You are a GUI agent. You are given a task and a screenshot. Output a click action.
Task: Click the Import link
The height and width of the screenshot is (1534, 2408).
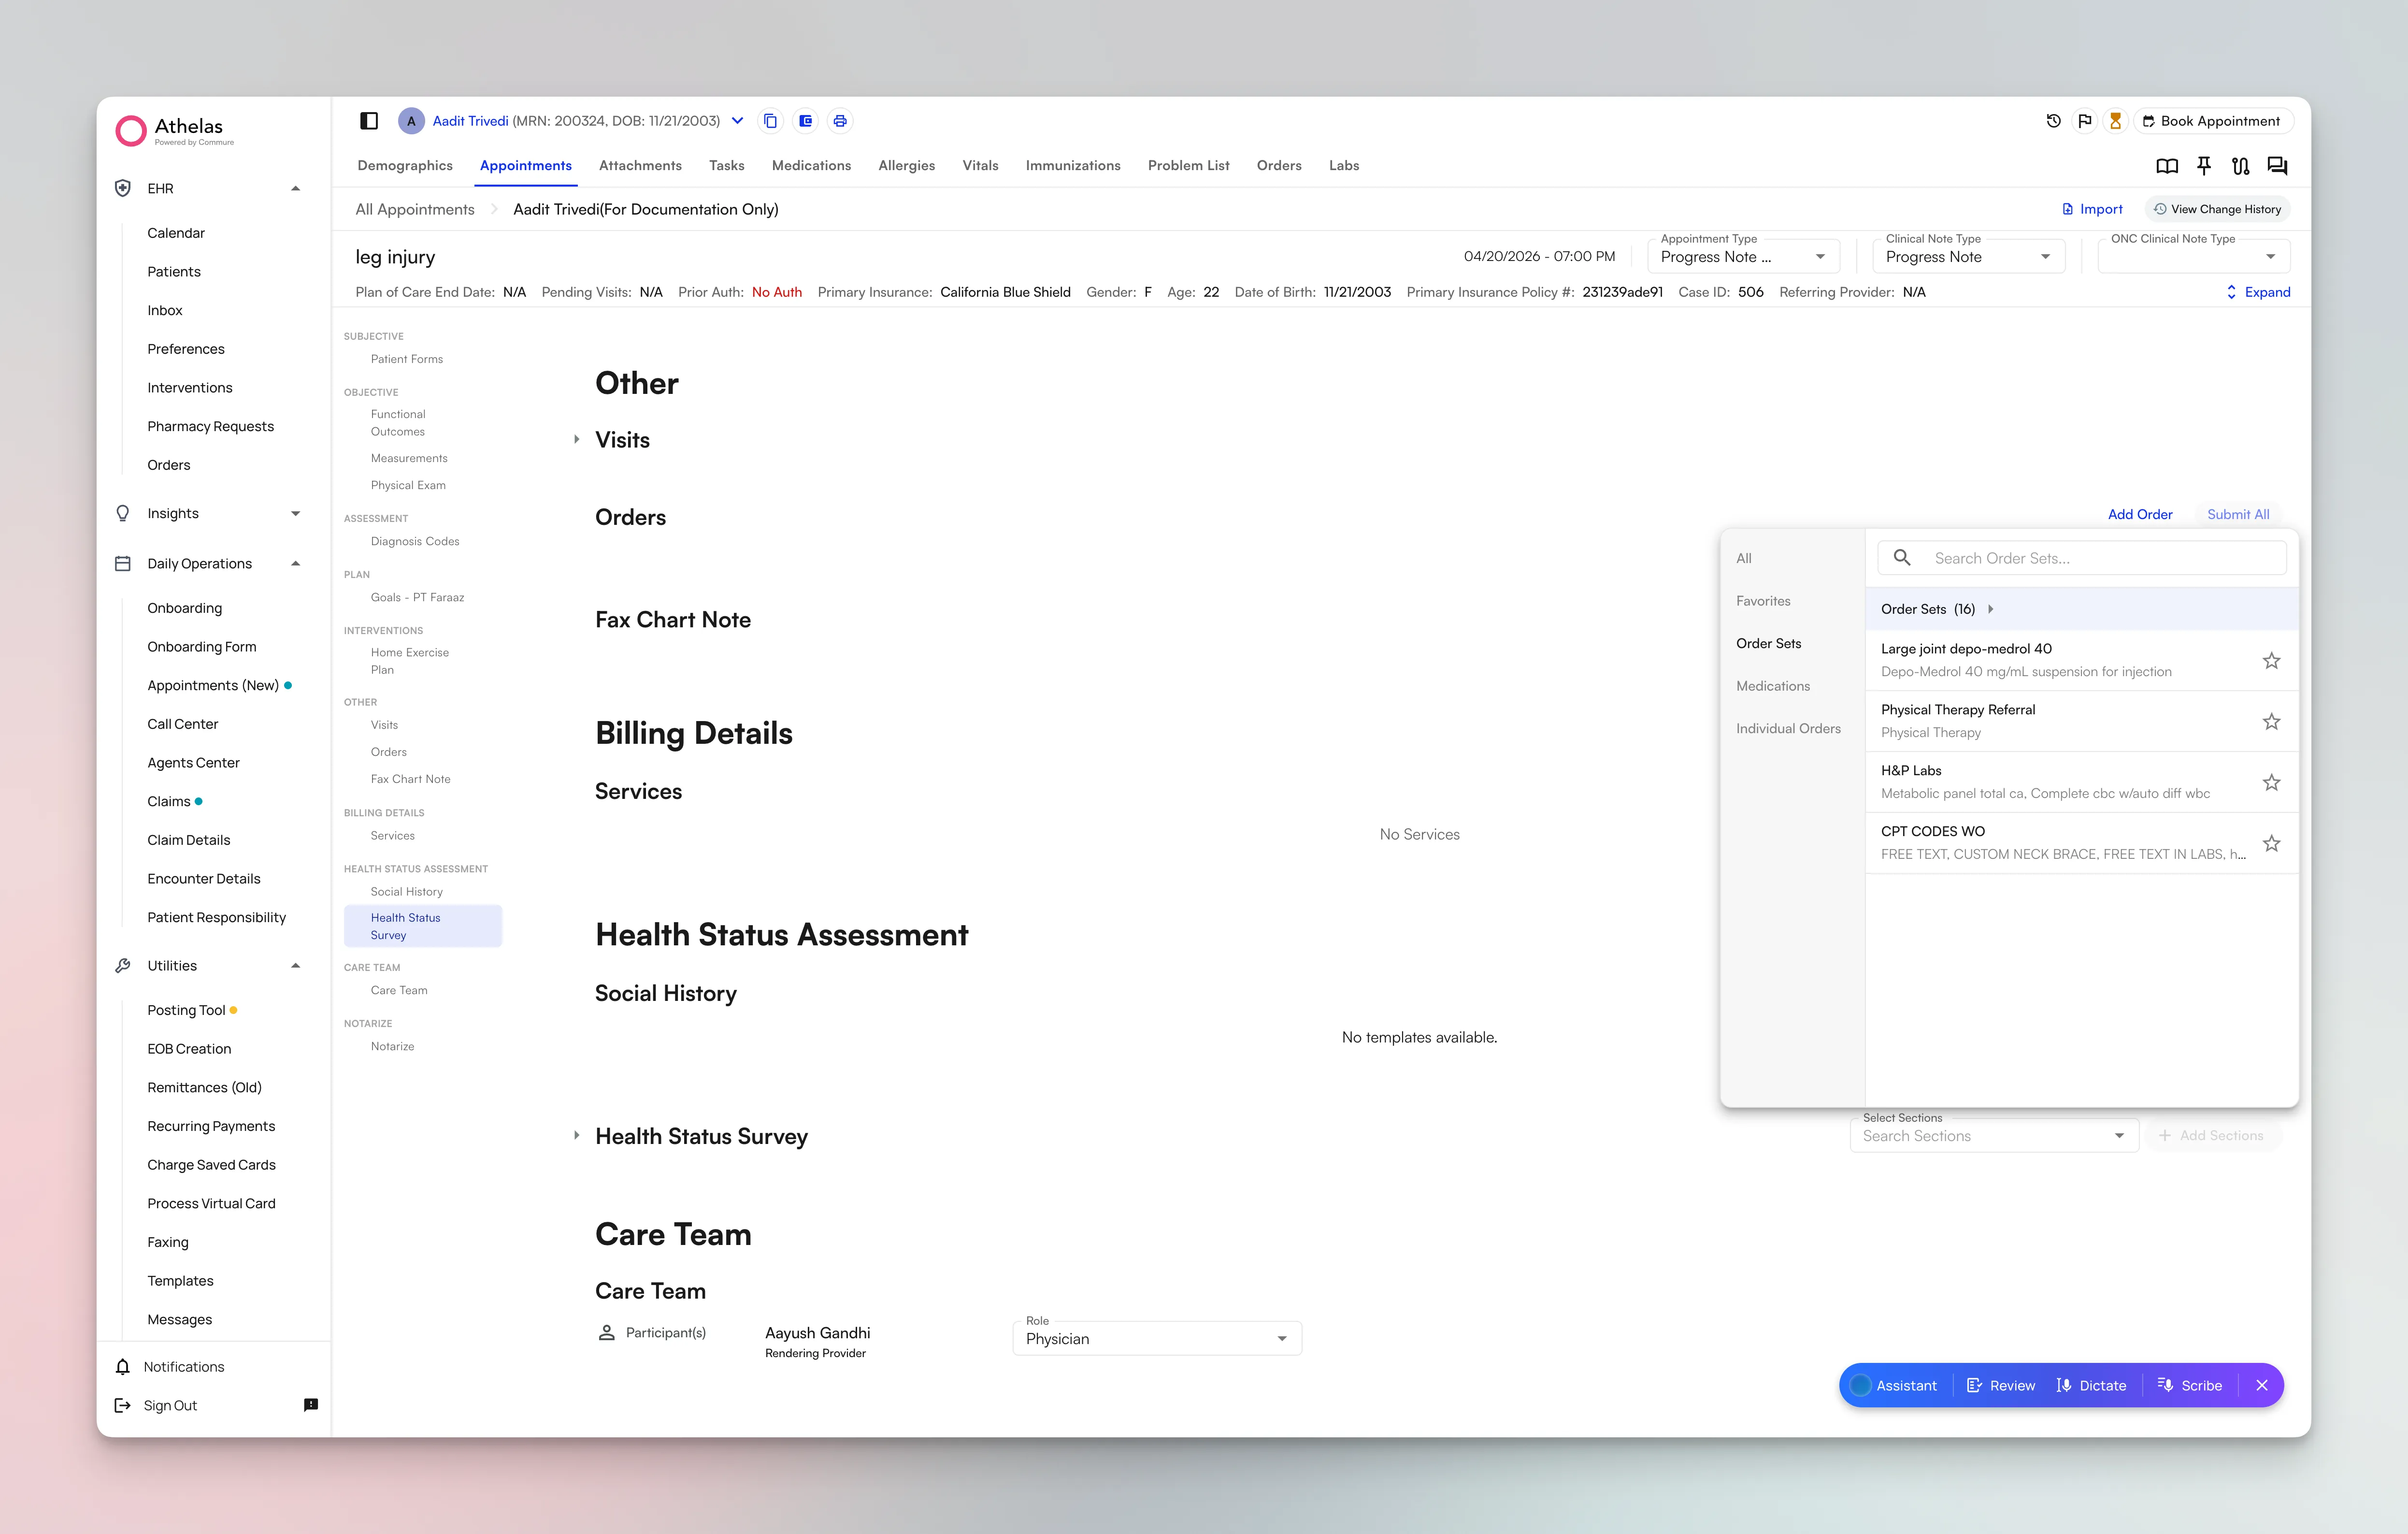2092,209
